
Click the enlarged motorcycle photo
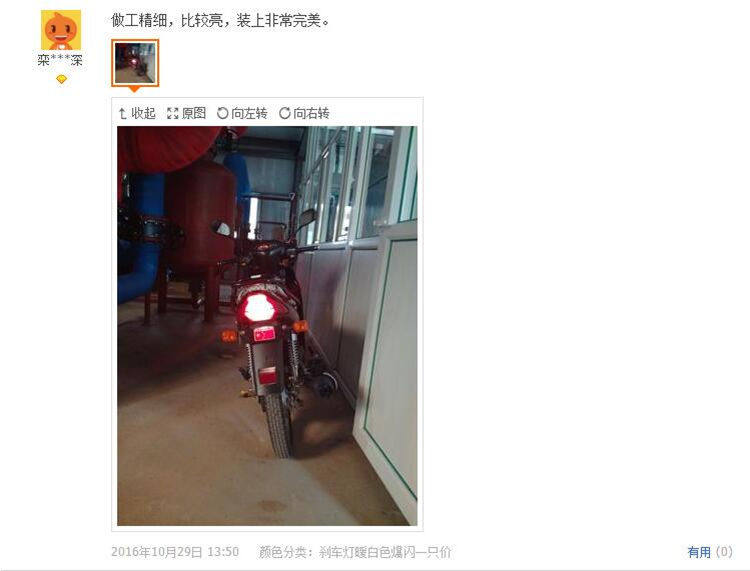click(267, 326)
